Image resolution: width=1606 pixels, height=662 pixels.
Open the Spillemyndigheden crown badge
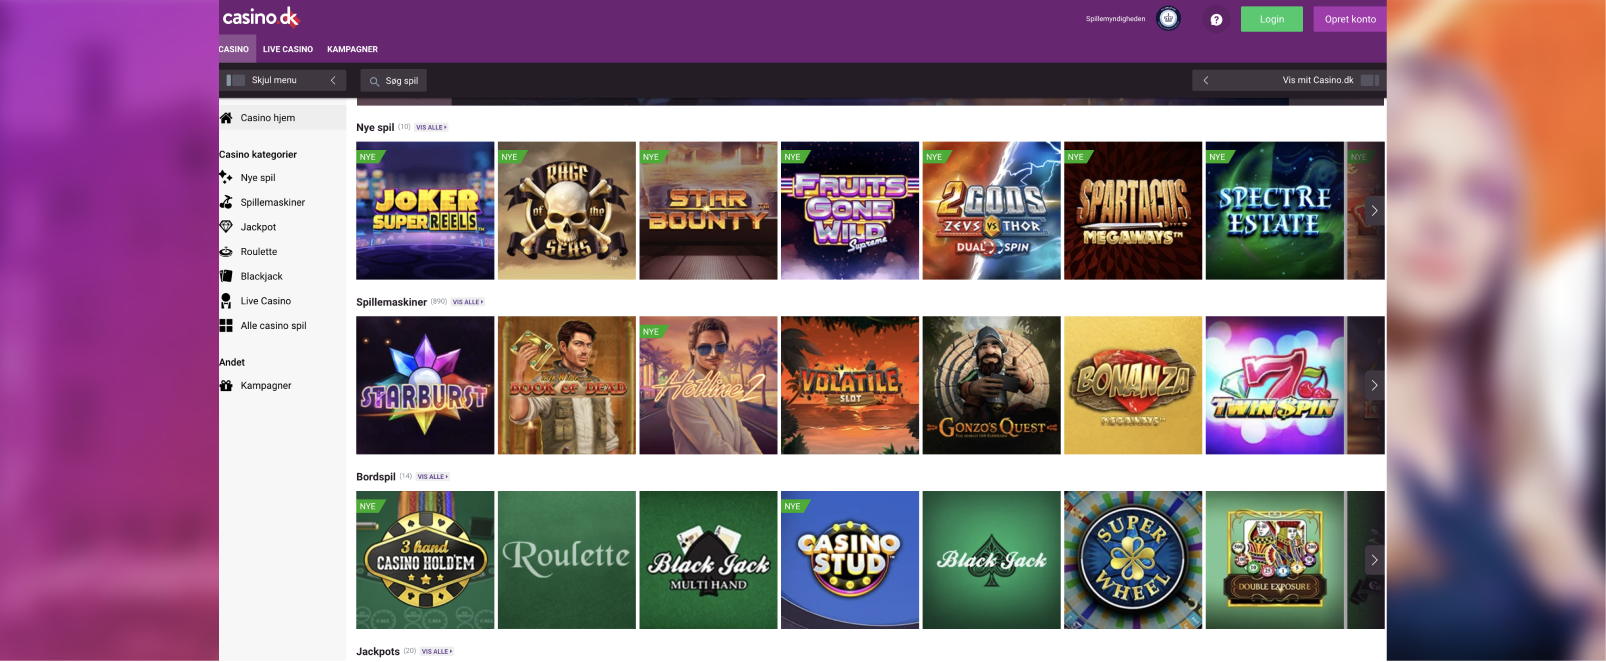(x=1168, y=19)
